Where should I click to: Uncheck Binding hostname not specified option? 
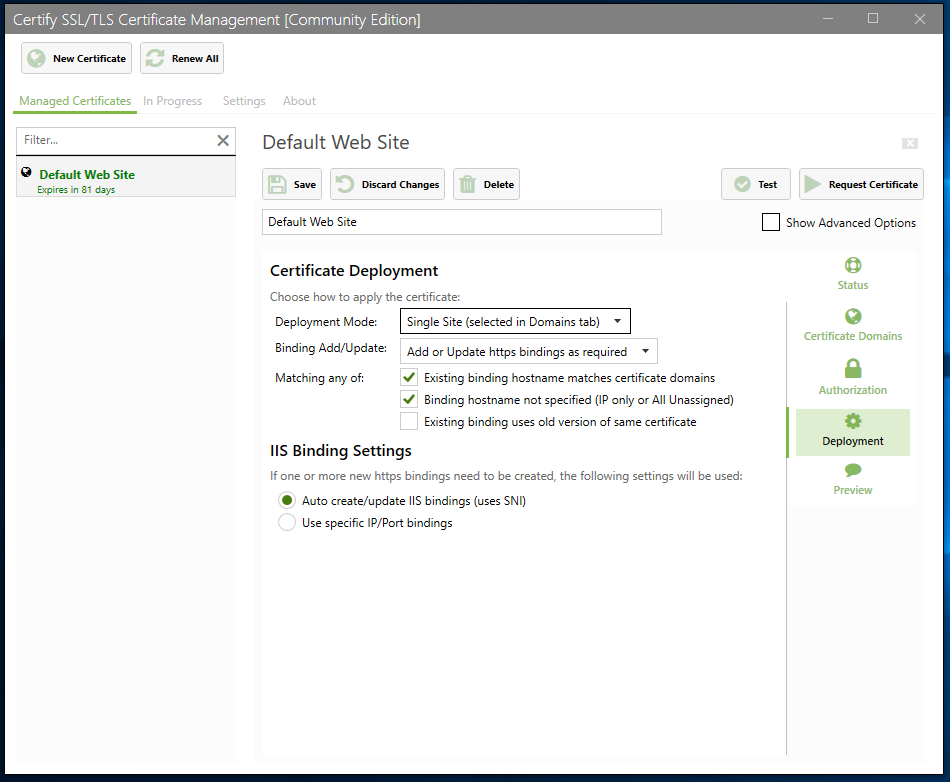[409, 400]
